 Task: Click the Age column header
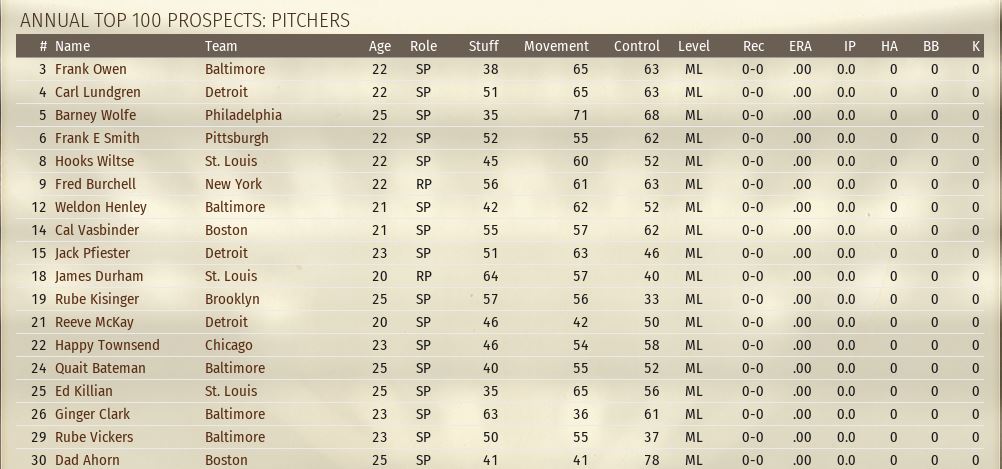(x=380, y=46)
